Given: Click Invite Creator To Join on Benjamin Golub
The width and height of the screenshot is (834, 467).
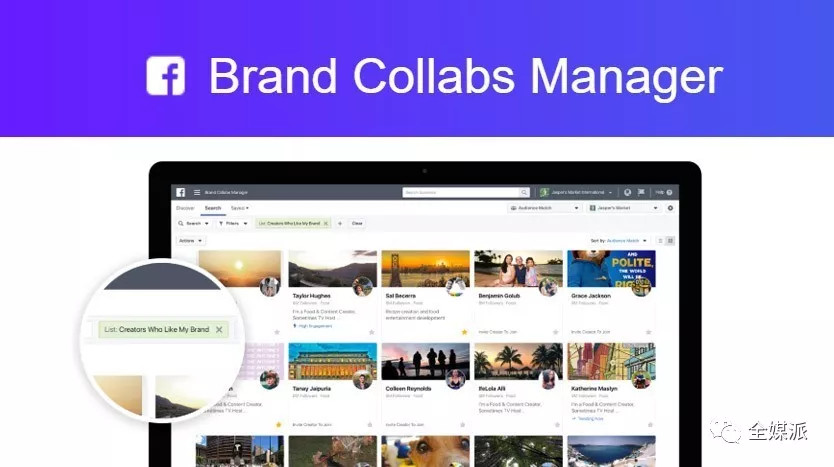Looking at the screenshot, I should click(x=497, y=332).
